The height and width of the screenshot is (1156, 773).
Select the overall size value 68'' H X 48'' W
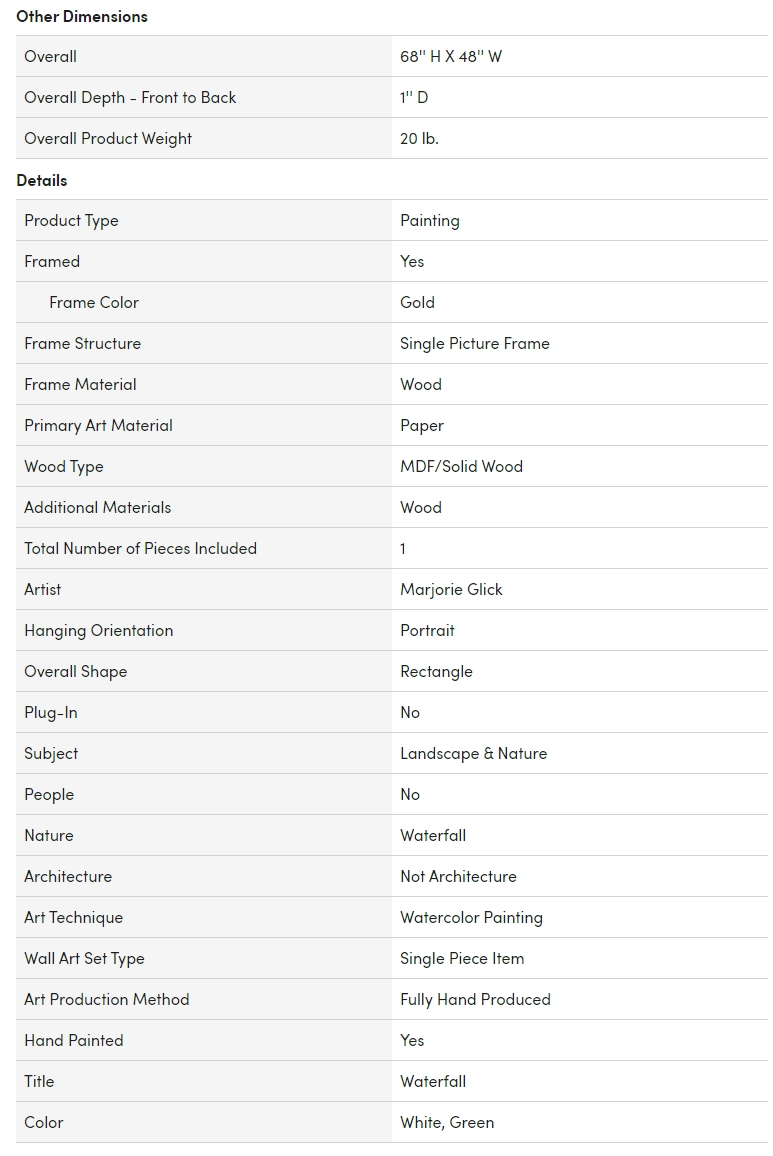(451, 57)
